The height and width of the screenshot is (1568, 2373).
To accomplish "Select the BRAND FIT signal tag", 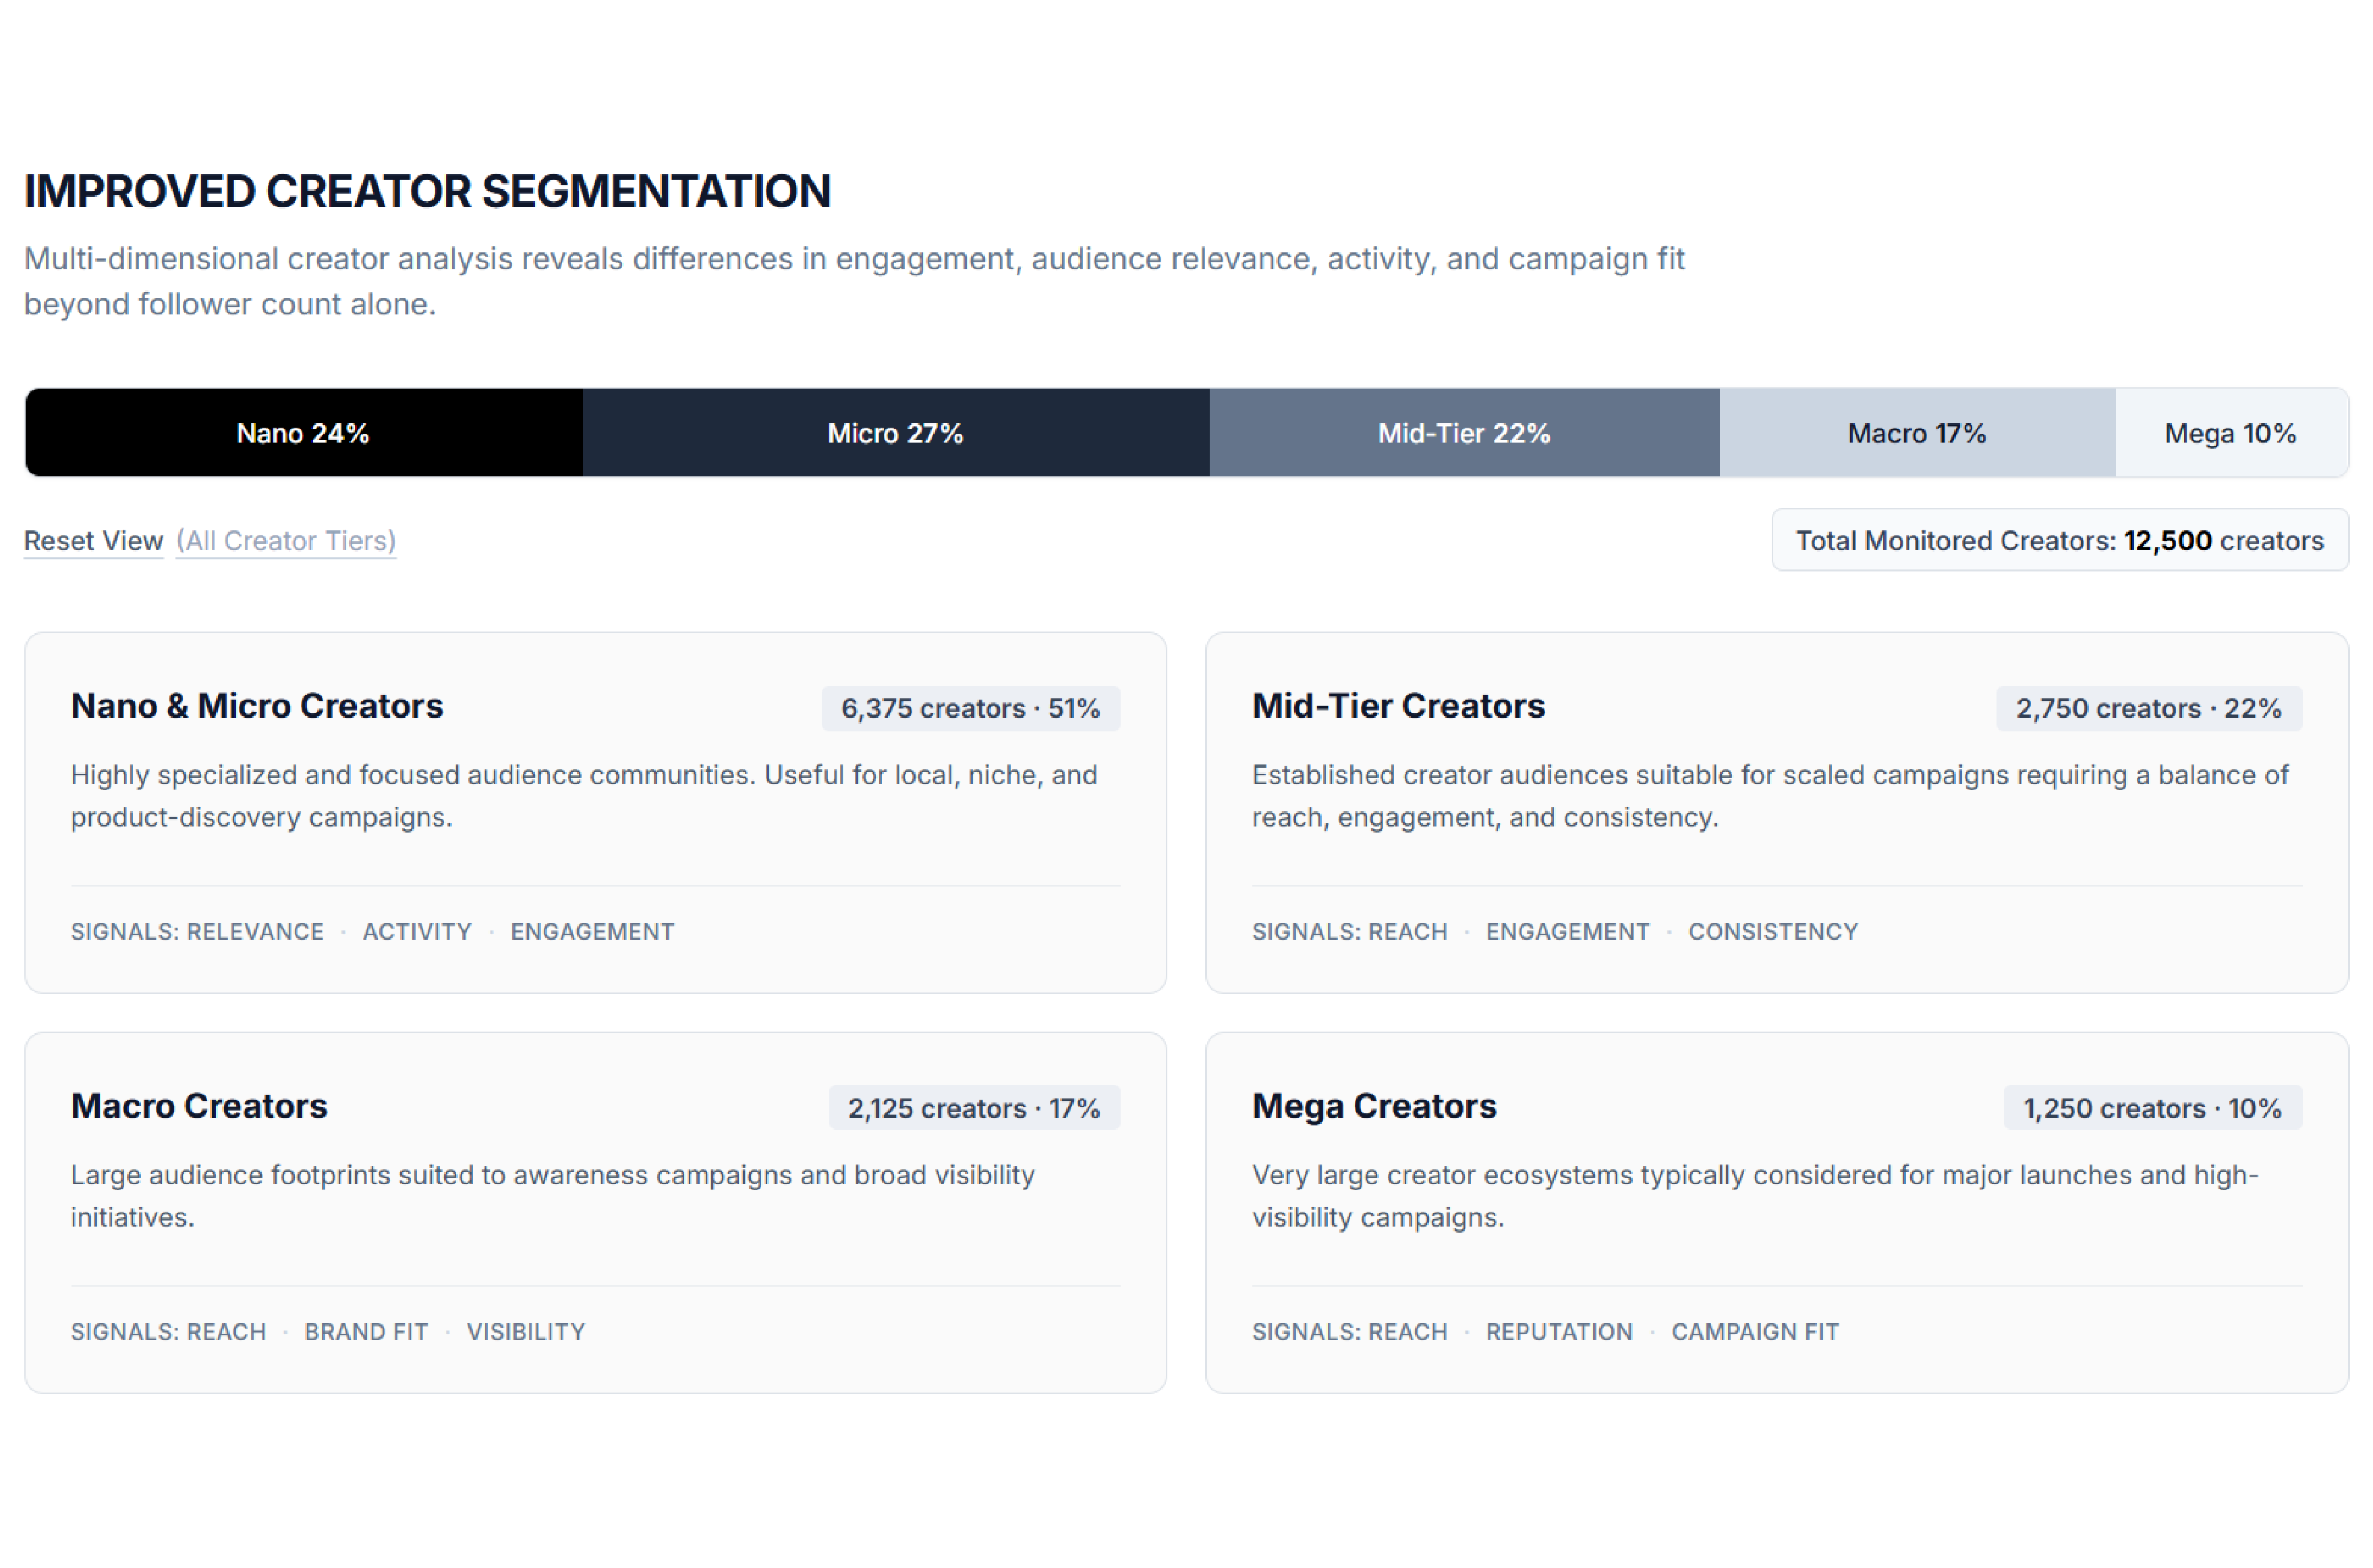I will coord(367,1332).
